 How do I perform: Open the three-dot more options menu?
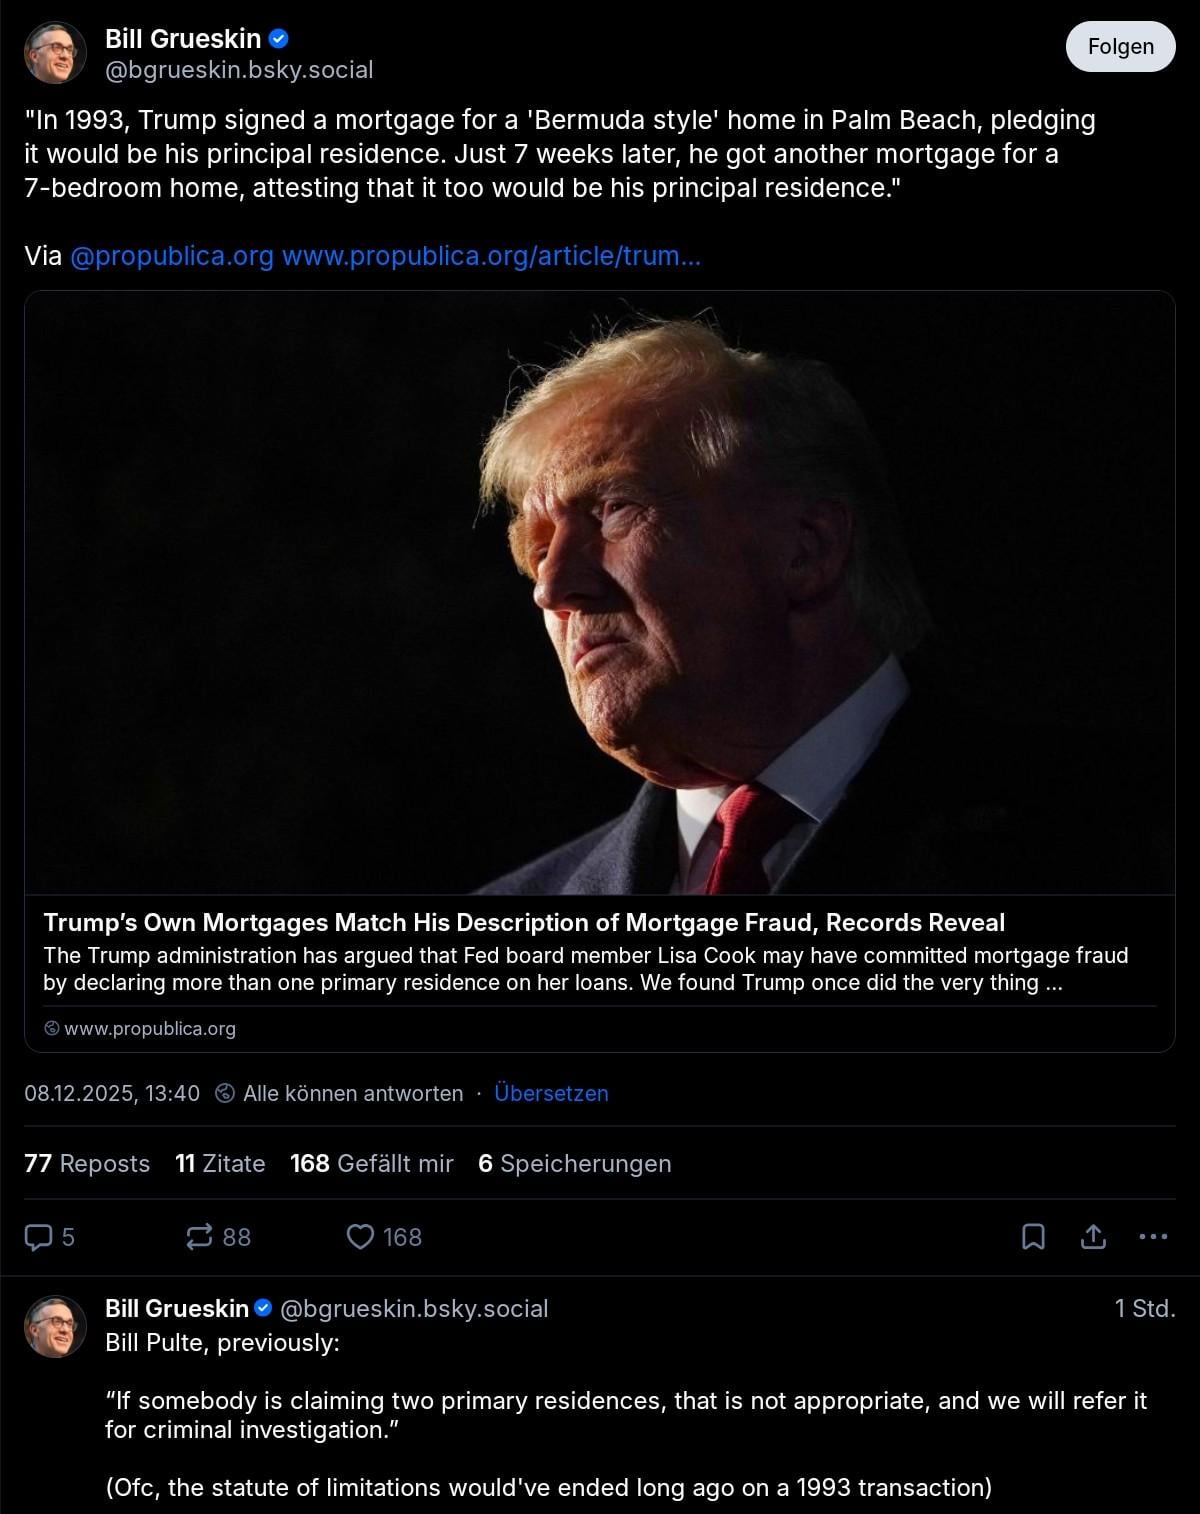[x=1153, y=1237]
